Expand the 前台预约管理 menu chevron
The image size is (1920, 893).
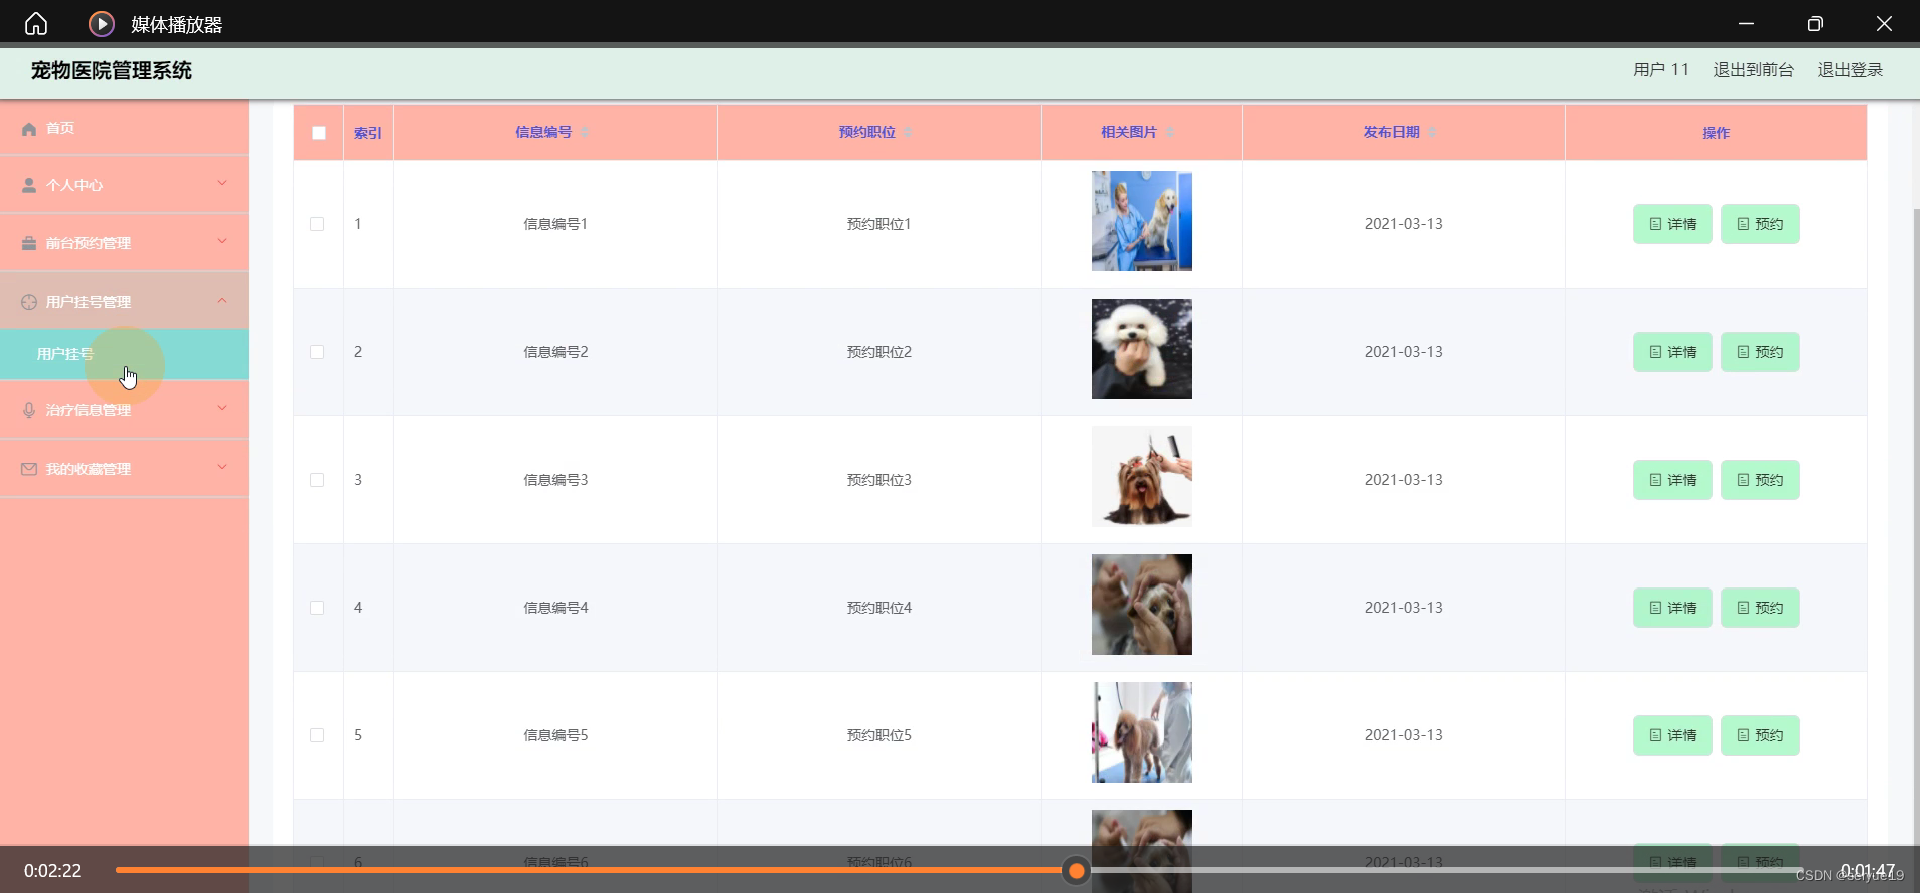(222, 241)
